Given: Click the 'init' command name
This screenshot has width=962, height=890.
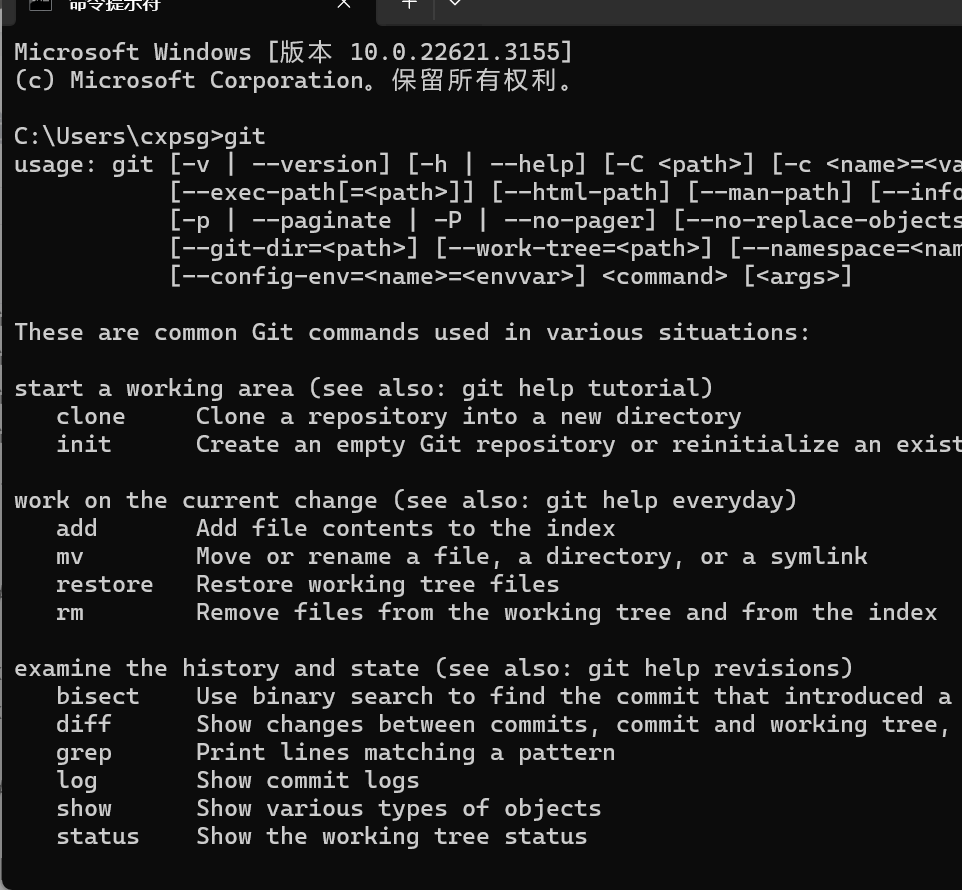Looking at the screenshot, I should (84, 444).
